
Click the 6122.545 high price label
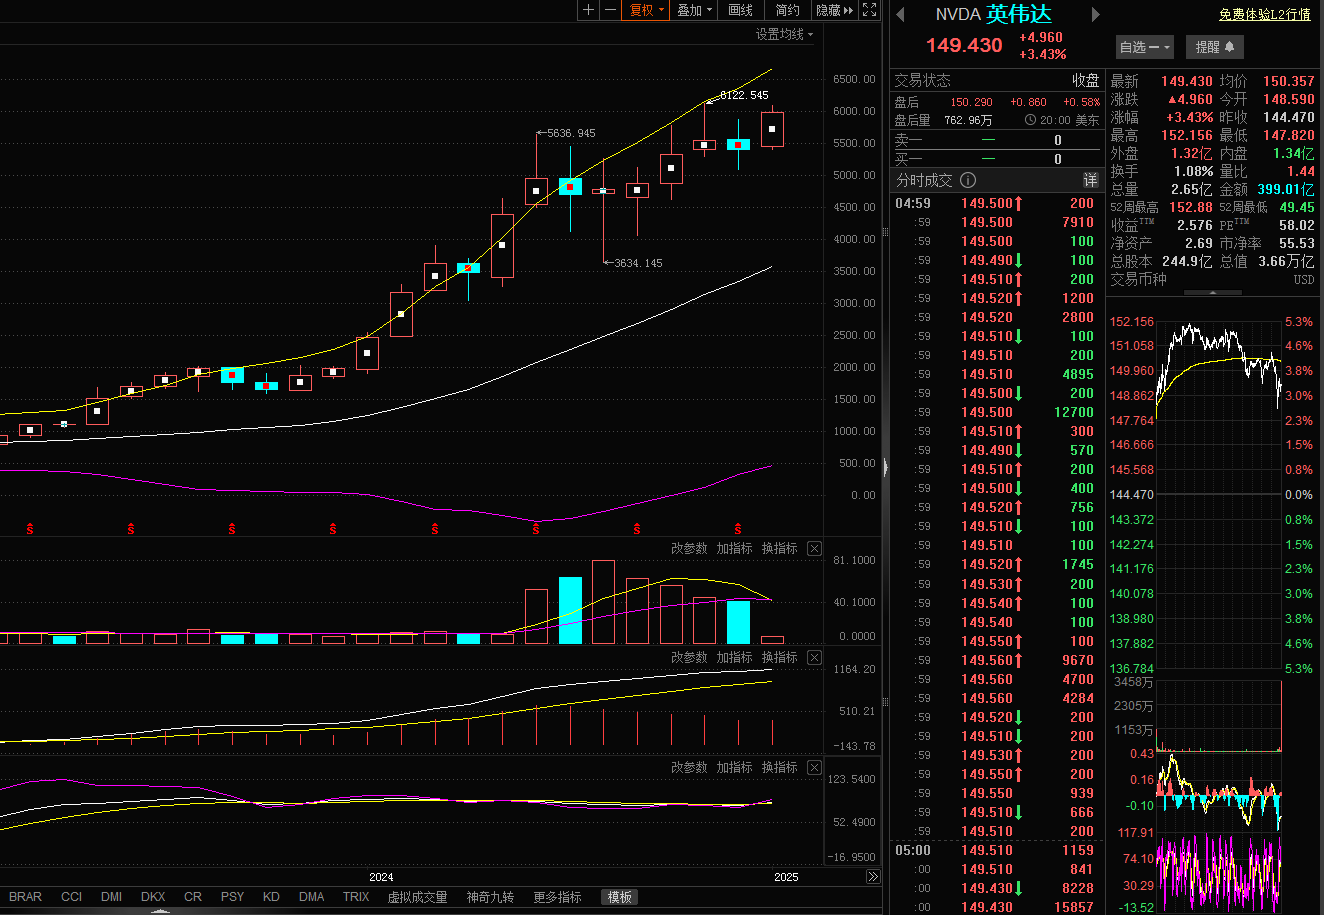(x=744, y=96)
